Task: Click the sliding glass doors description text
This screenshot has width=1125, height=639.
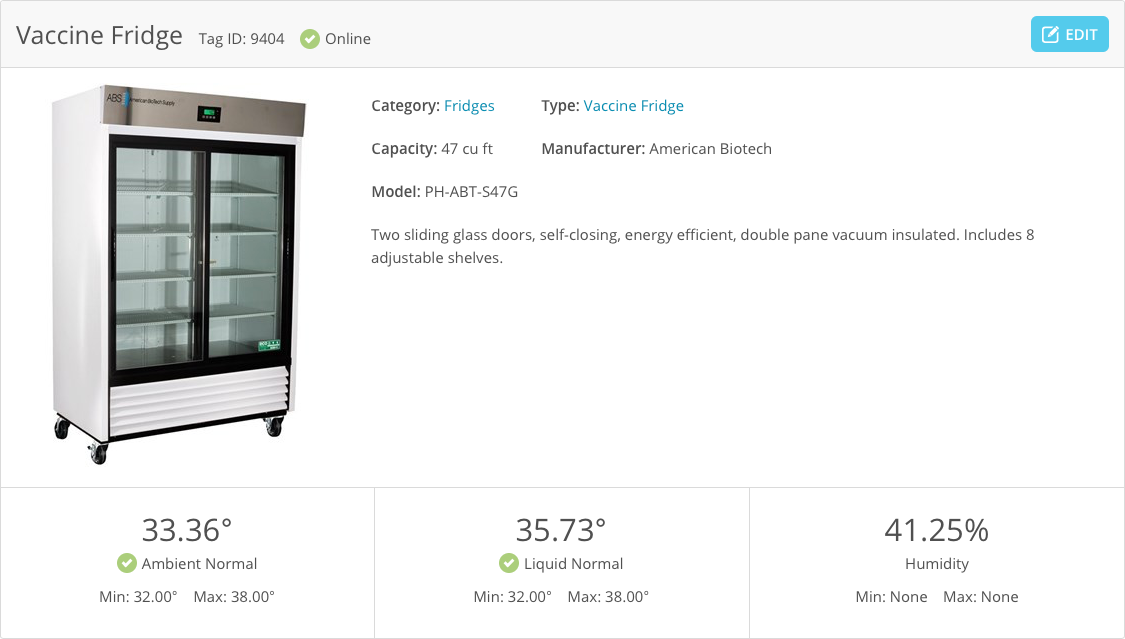Action: pos(702,246)
